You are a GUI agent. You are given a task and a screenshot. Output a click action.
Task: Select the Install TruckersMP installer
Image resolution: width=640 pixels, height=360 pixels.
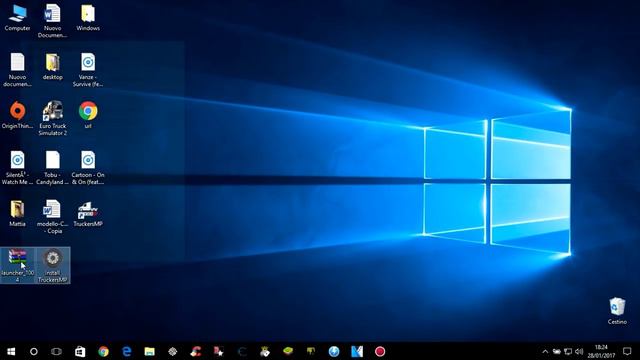coord(53,266)
